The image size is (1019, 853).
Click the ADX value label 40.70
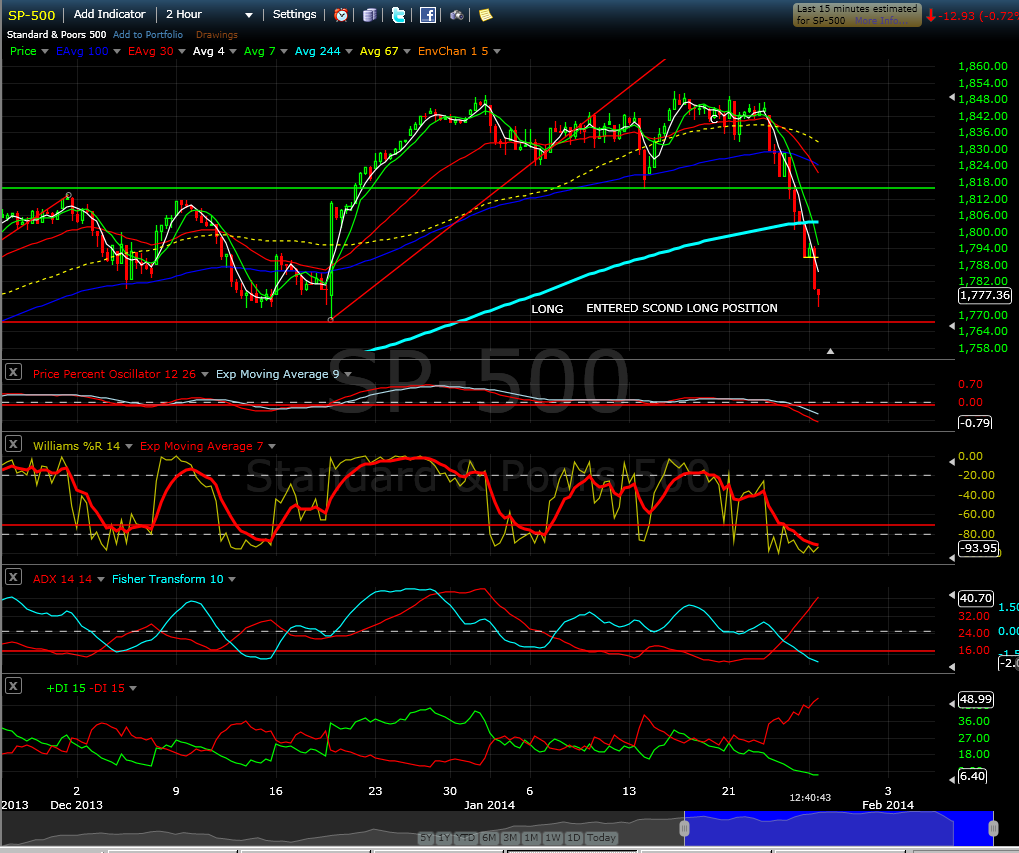click(975, 598)
